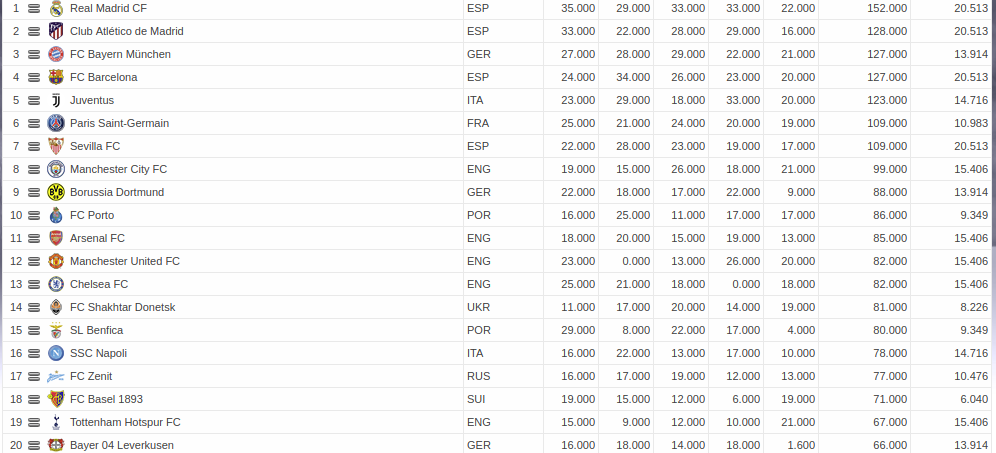This screenshot has height=453, width=996.
Task: Click the FC Zenit logo icon
Action: click(56, 376)
